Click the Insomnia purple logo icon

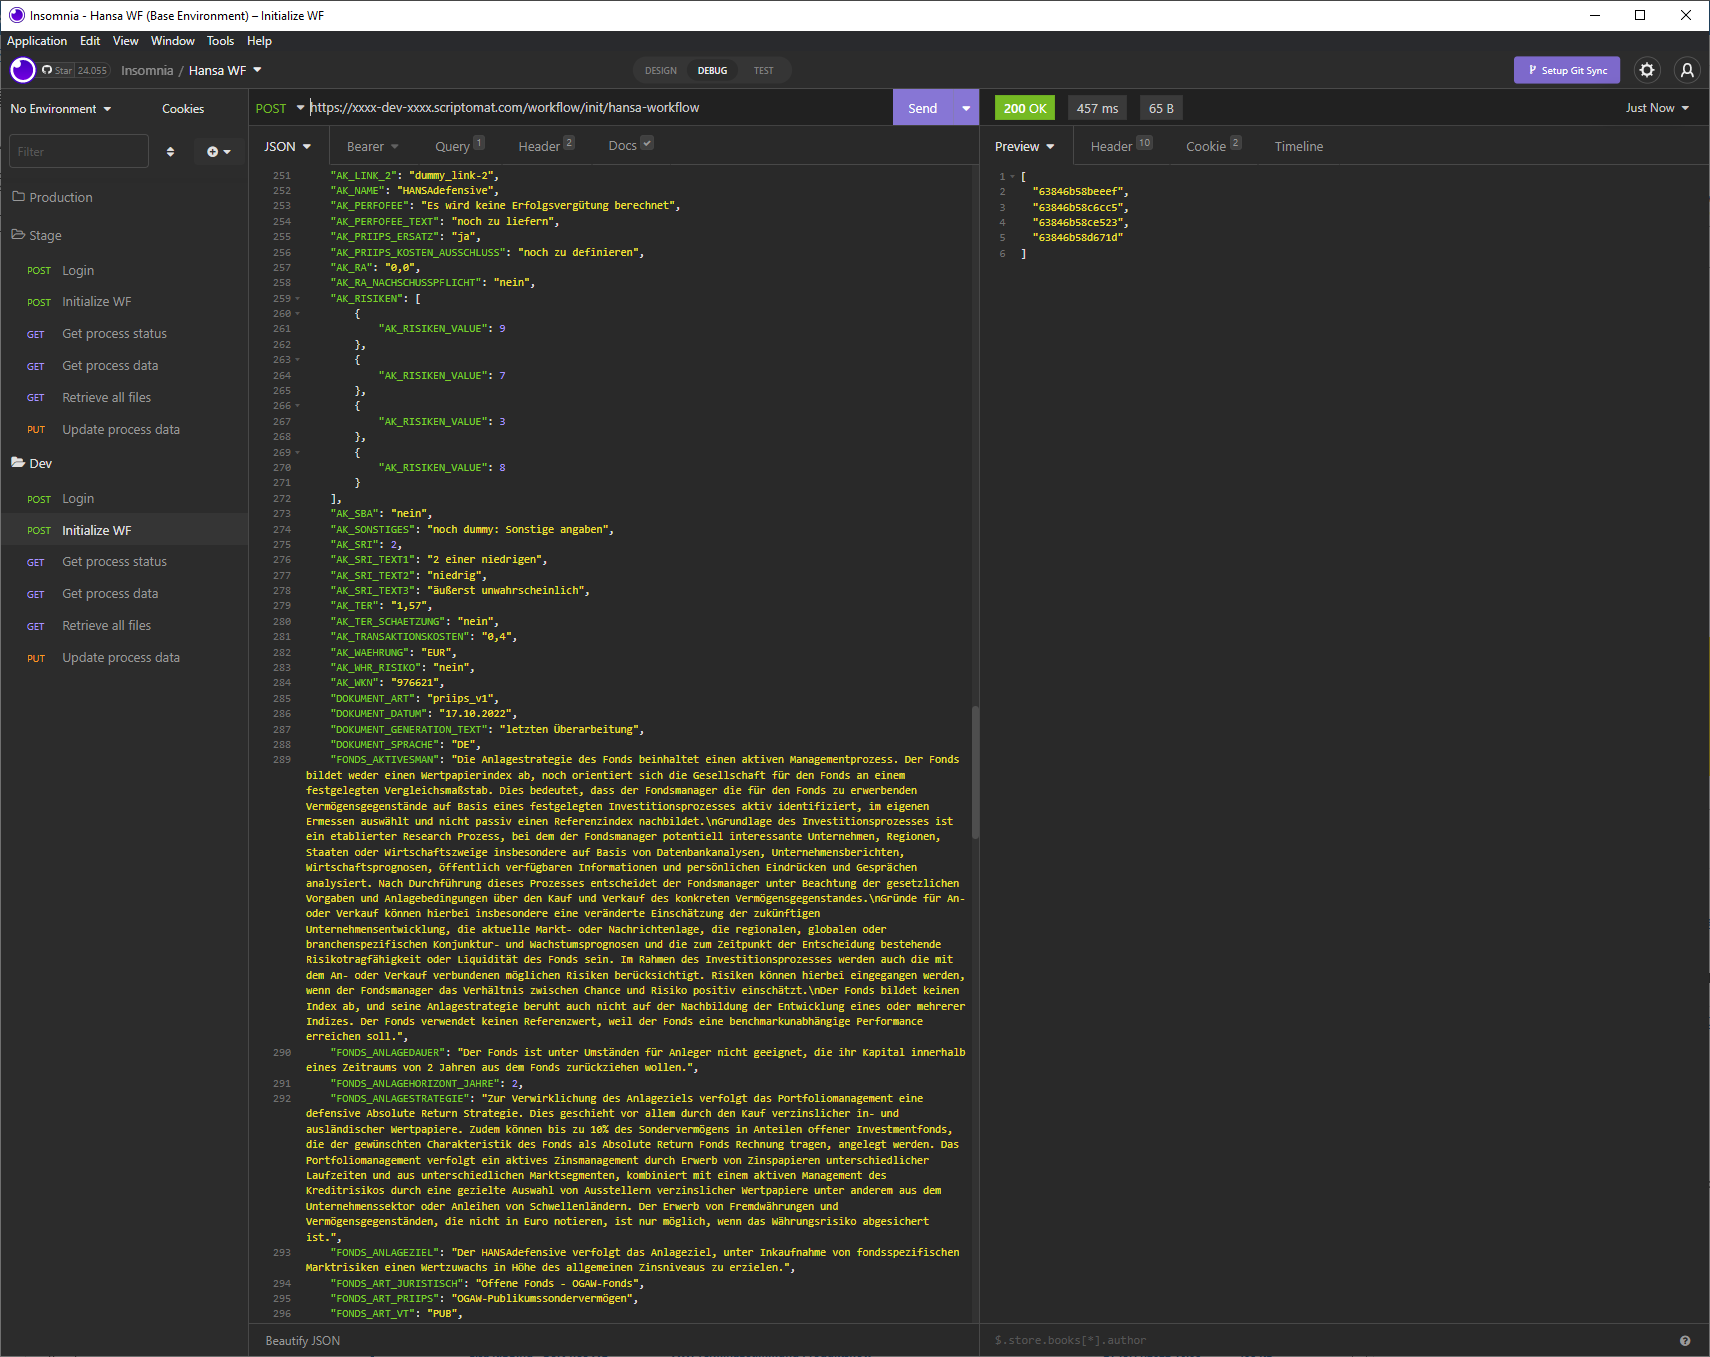22,70
